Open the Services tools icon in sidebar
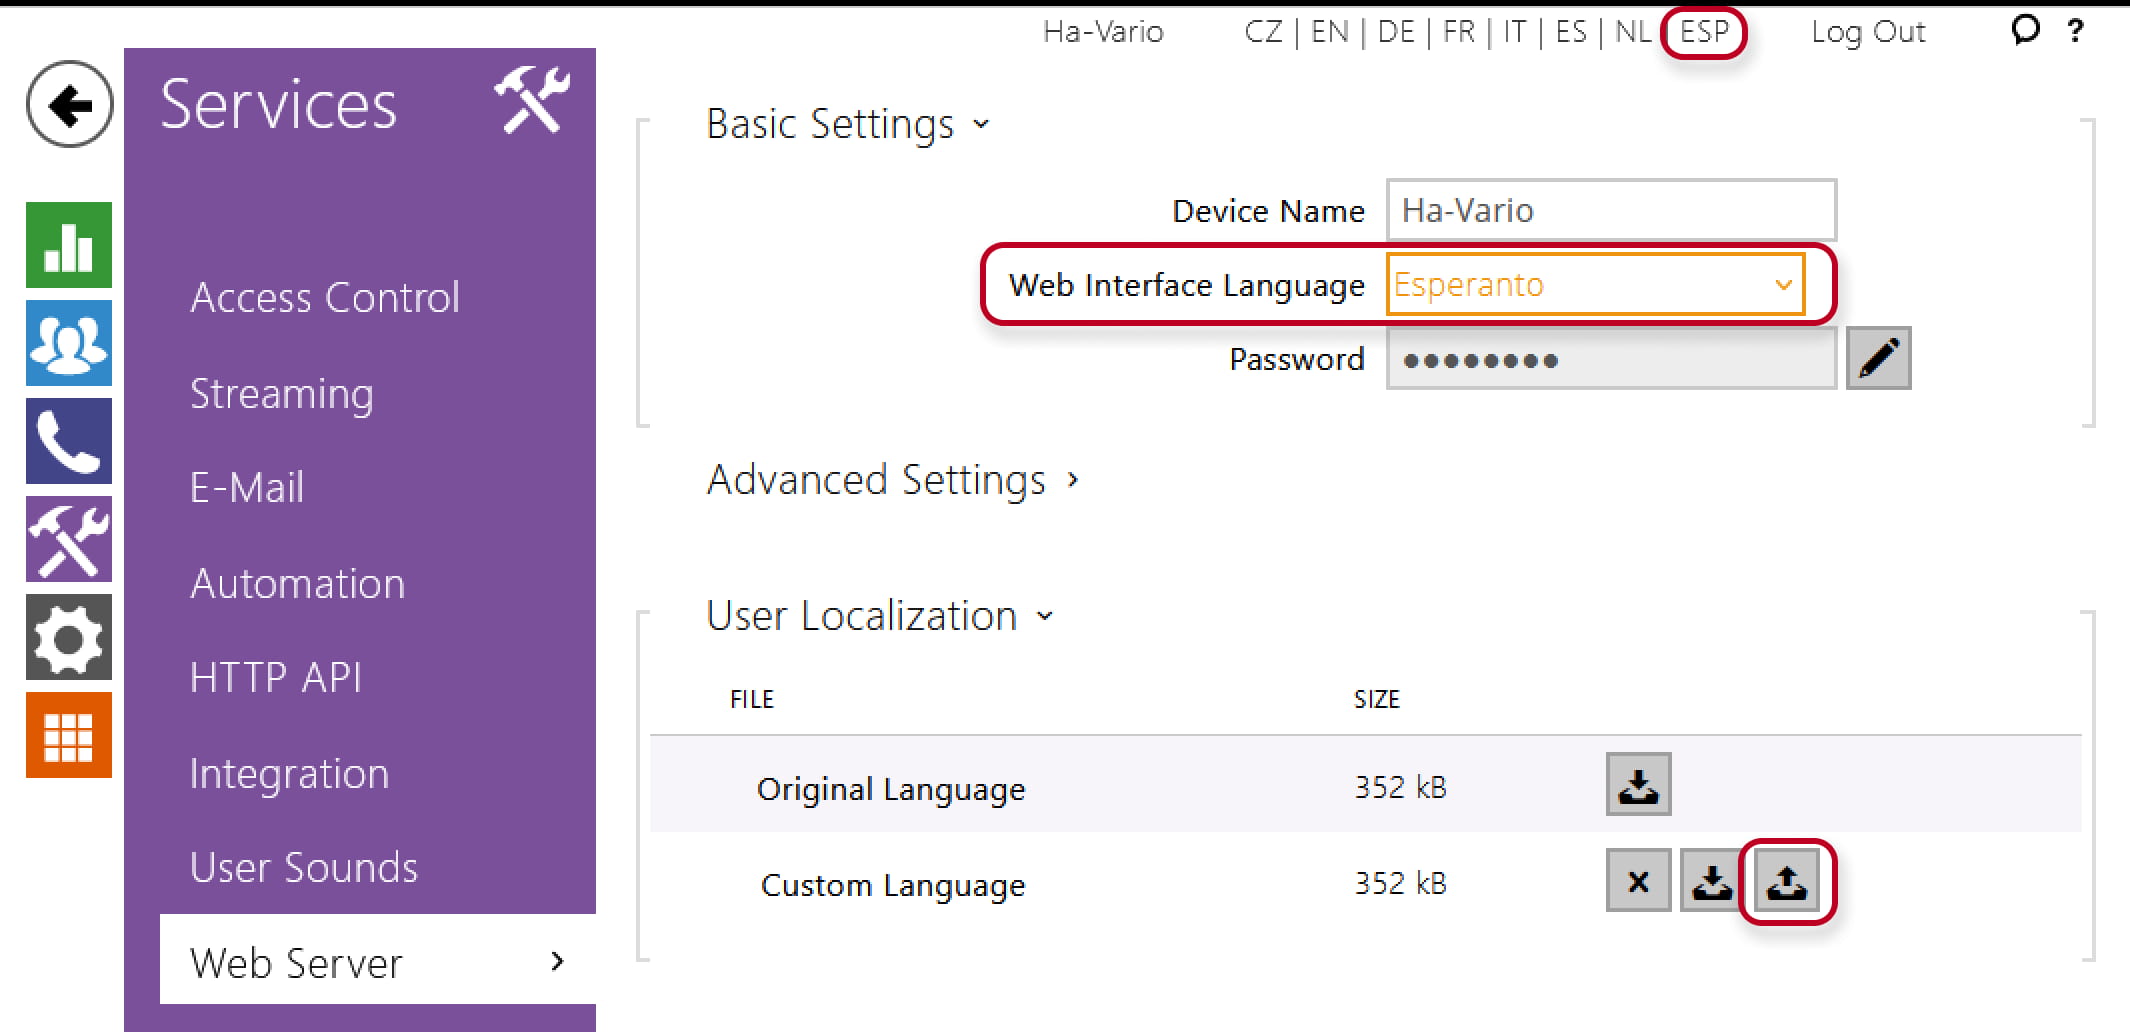The height and width of the screenshot is (1032, 2130). 69,539
